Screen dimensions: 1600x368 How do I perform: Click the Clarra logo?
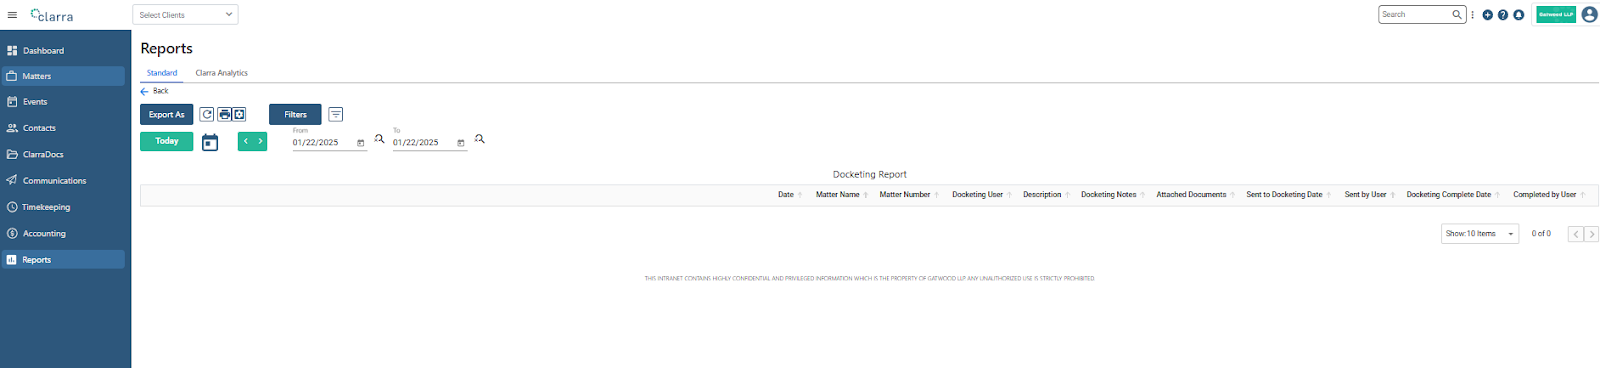pyautogui.click(x=52, y=15)
